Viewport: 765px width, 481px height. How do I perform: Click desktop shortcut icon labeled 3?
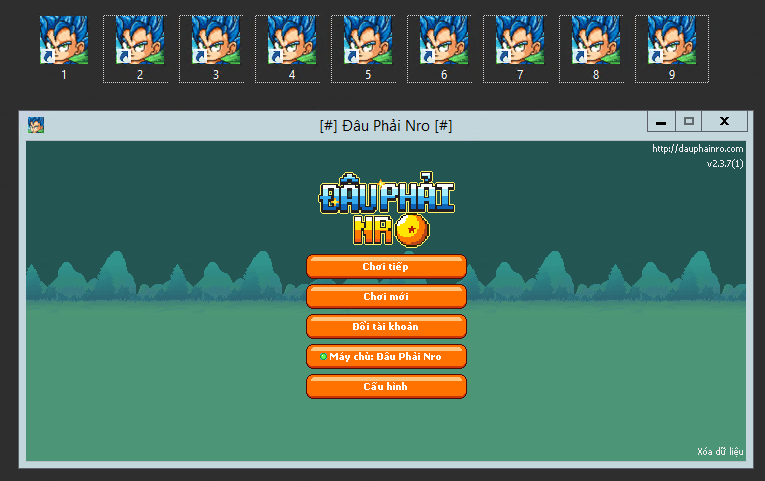(215, 41)
